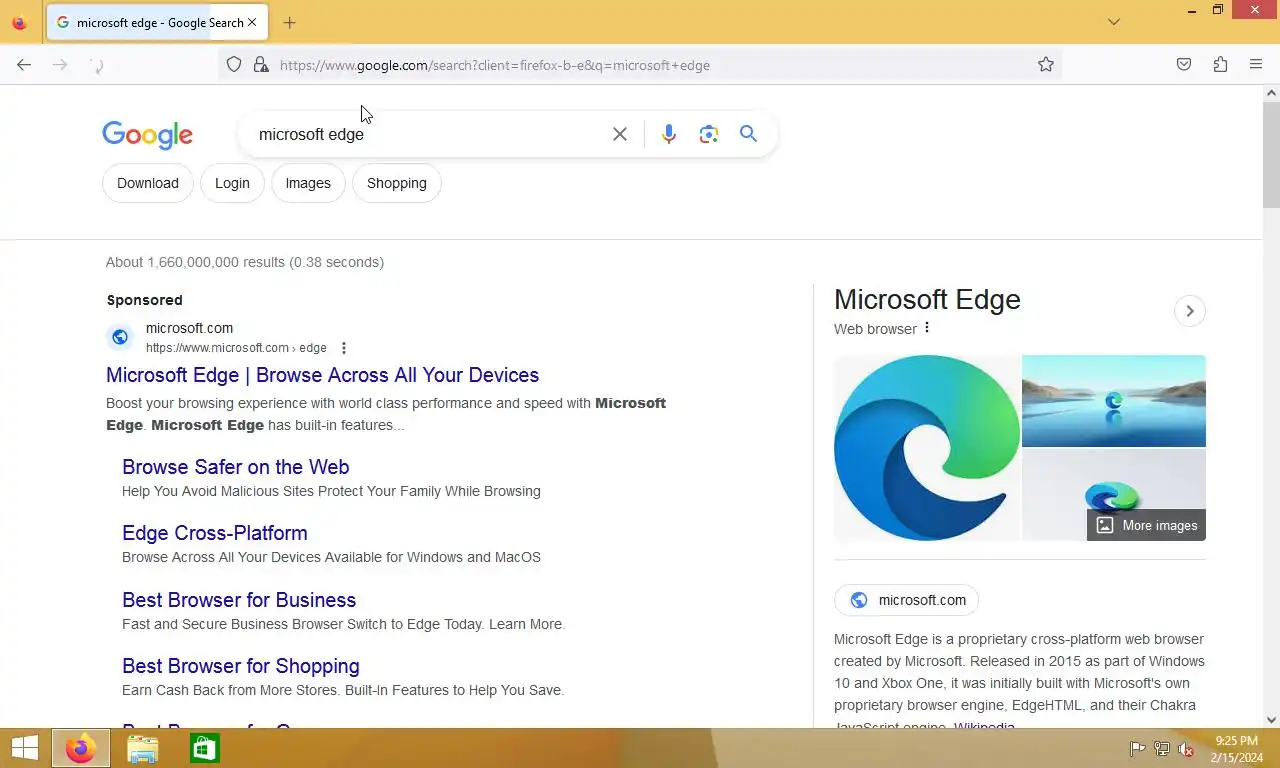The height and width of the screenshot is (768, 1280).
Task: Click the 'More images' button
Action: (x=1146, y=525)
